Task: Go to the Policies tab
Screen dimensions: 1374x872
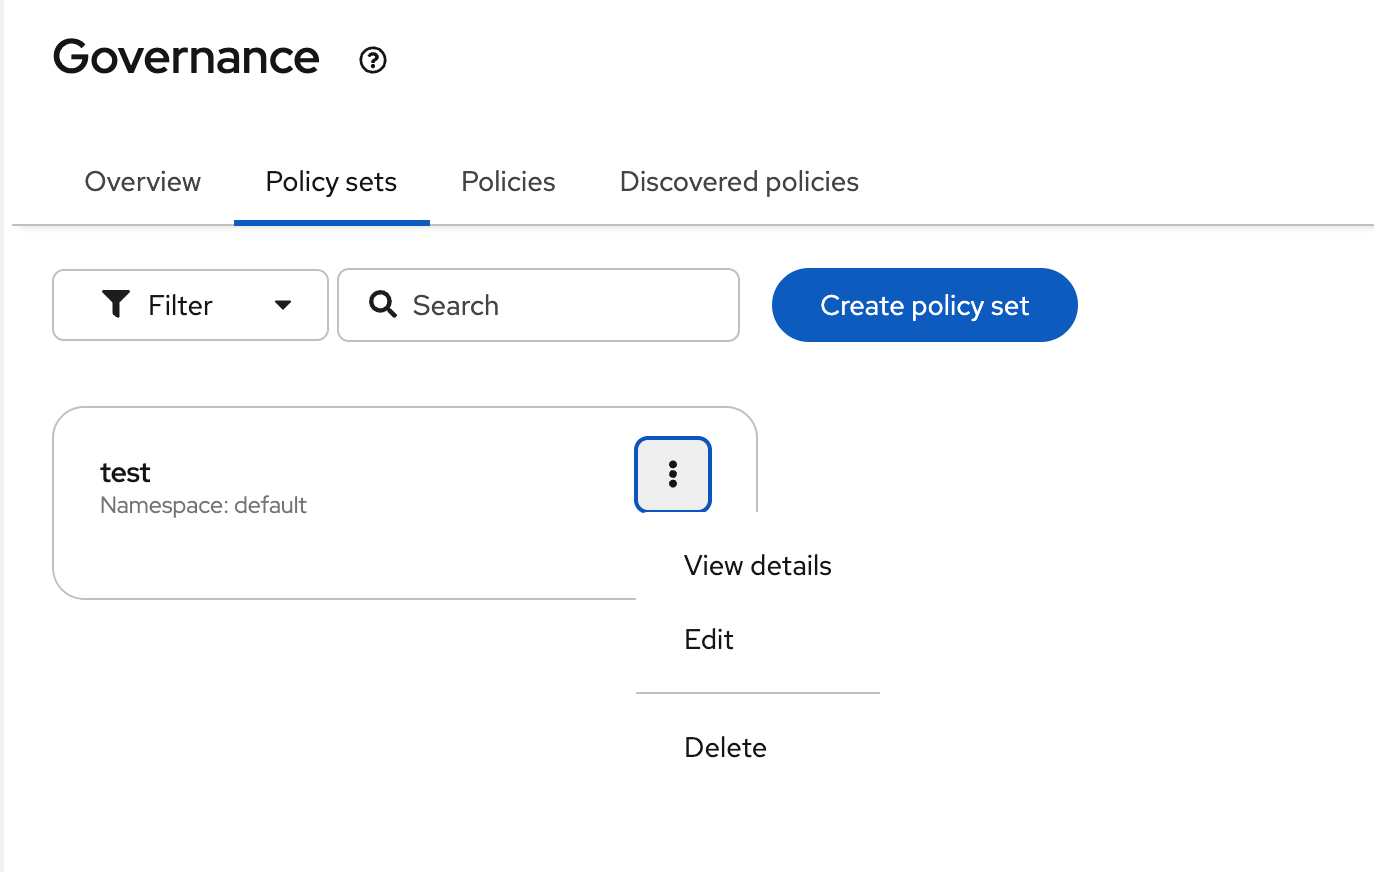Action: pyautogui.click(x=508, y=182)
